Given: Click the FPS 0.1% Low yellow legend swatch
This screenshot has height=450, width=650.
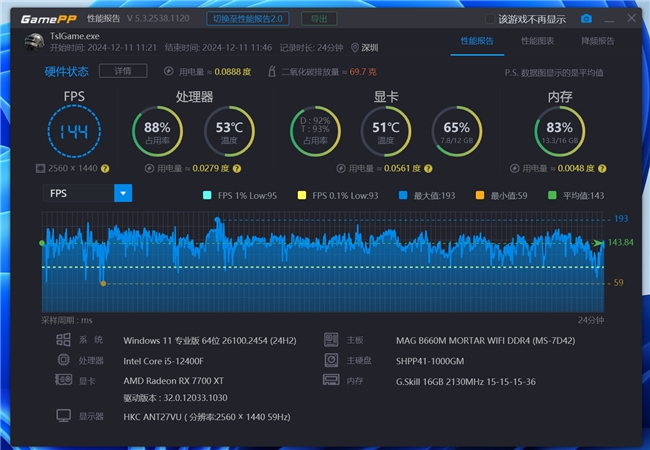Looking at the screenshot, I should tap(302, 195).
